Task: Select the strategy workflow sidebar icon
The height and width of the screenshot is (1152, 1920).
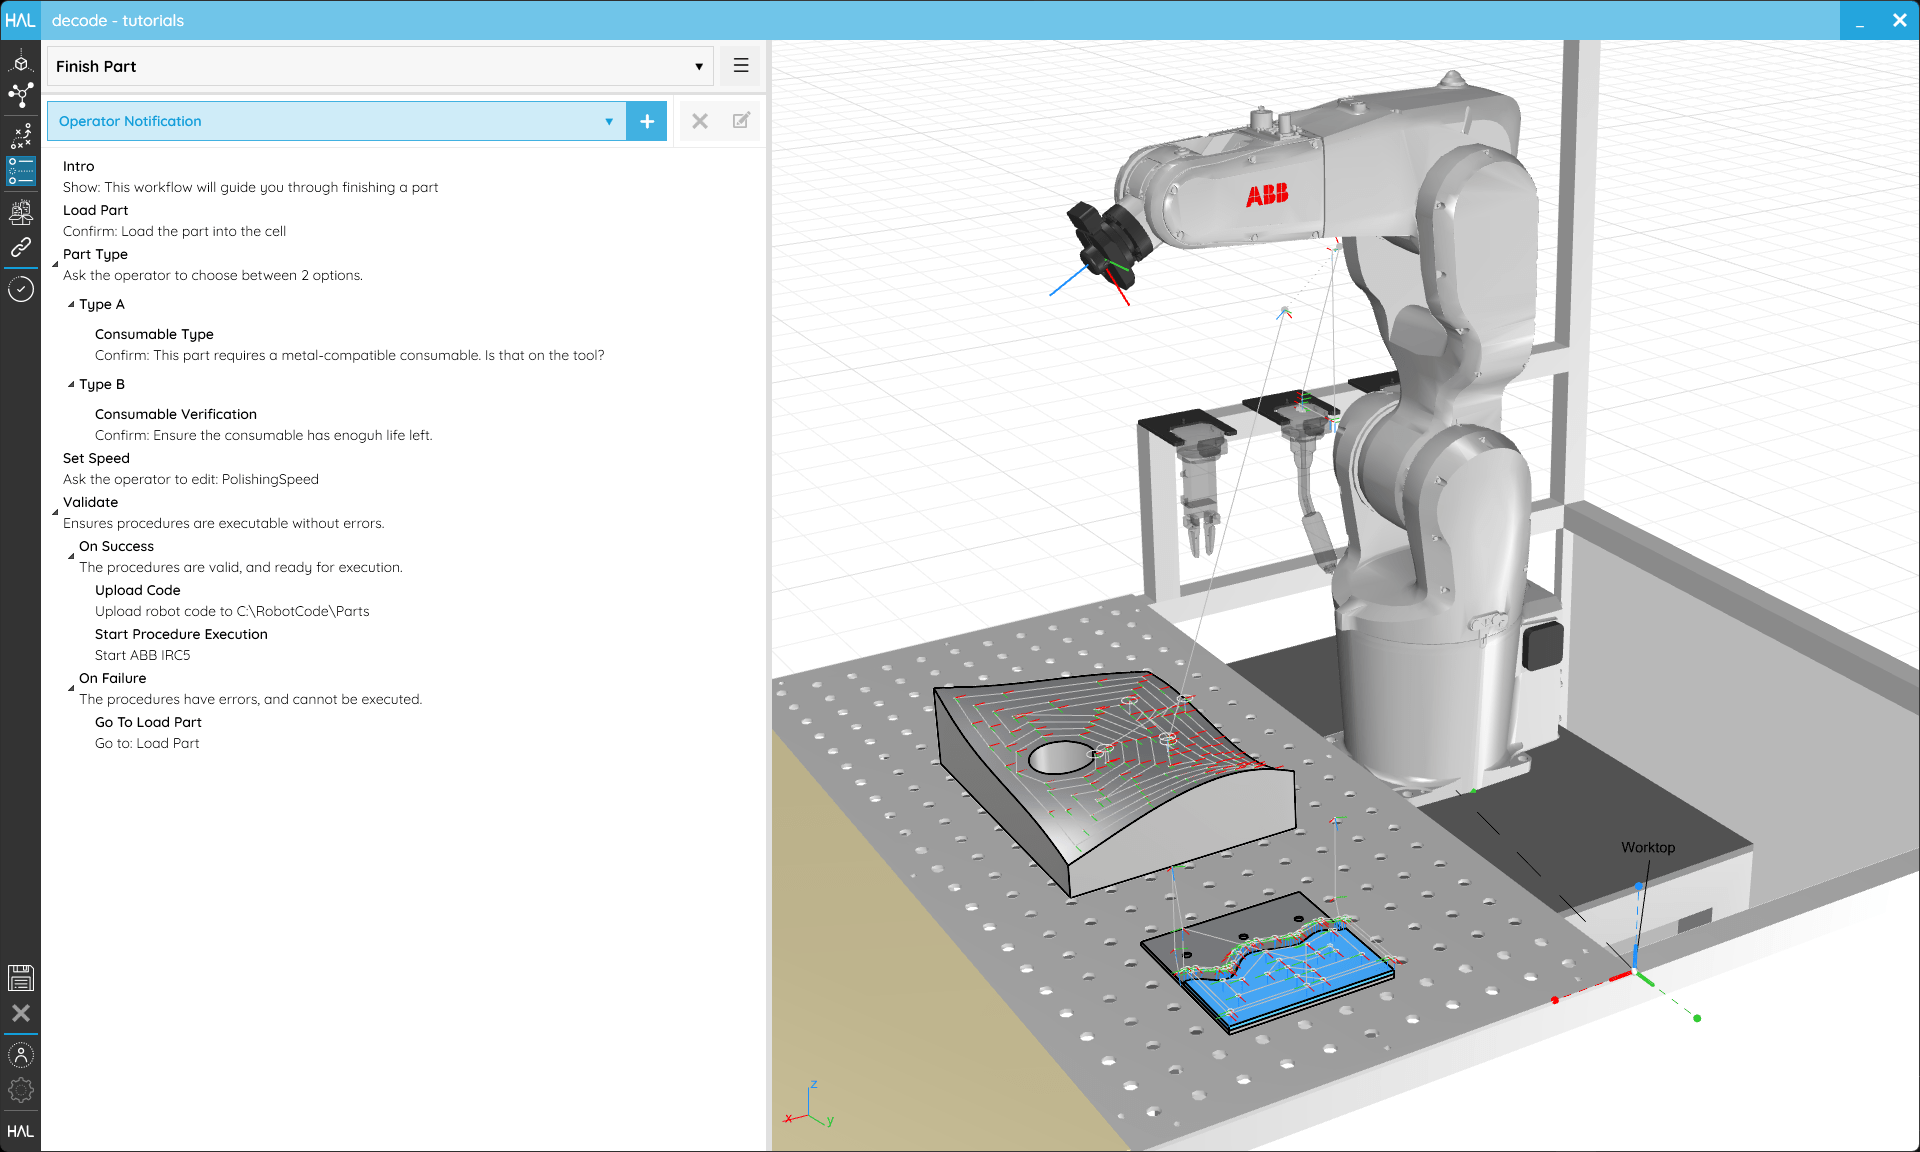Action: (21, 136)
